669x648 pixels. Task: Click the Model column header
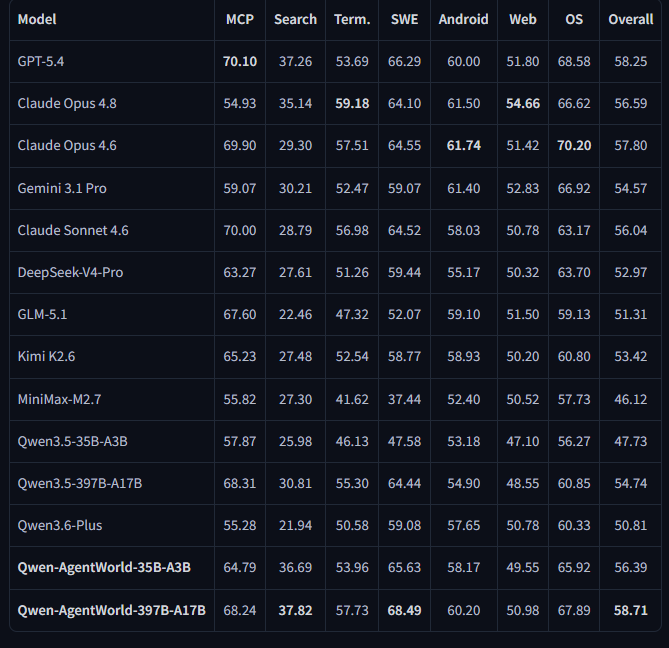coord(37,19)
